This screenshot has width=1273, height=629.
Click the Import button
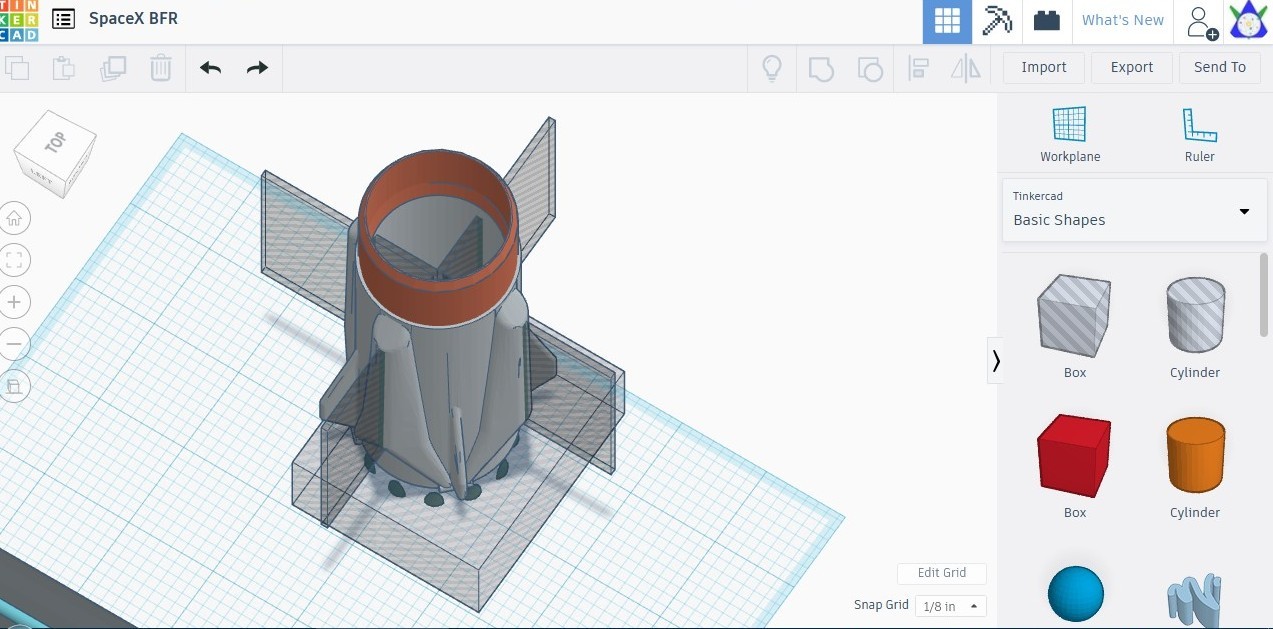[1044, 67]
